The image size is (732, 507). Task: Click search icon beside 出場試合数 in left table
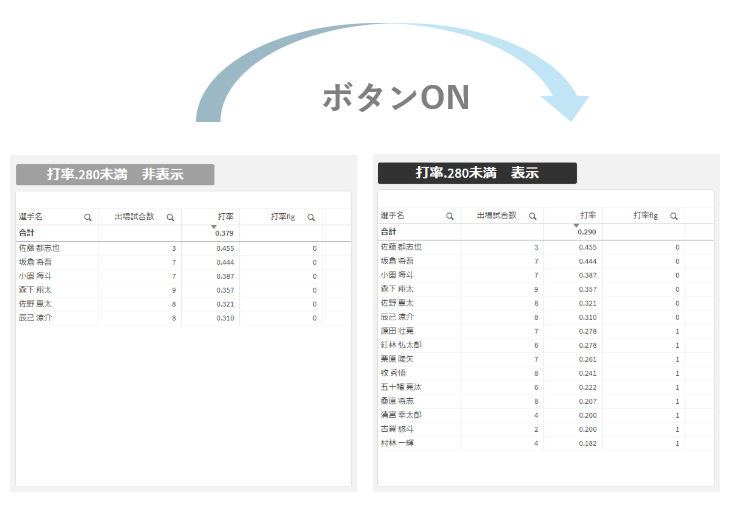click(x=170, y=217)
